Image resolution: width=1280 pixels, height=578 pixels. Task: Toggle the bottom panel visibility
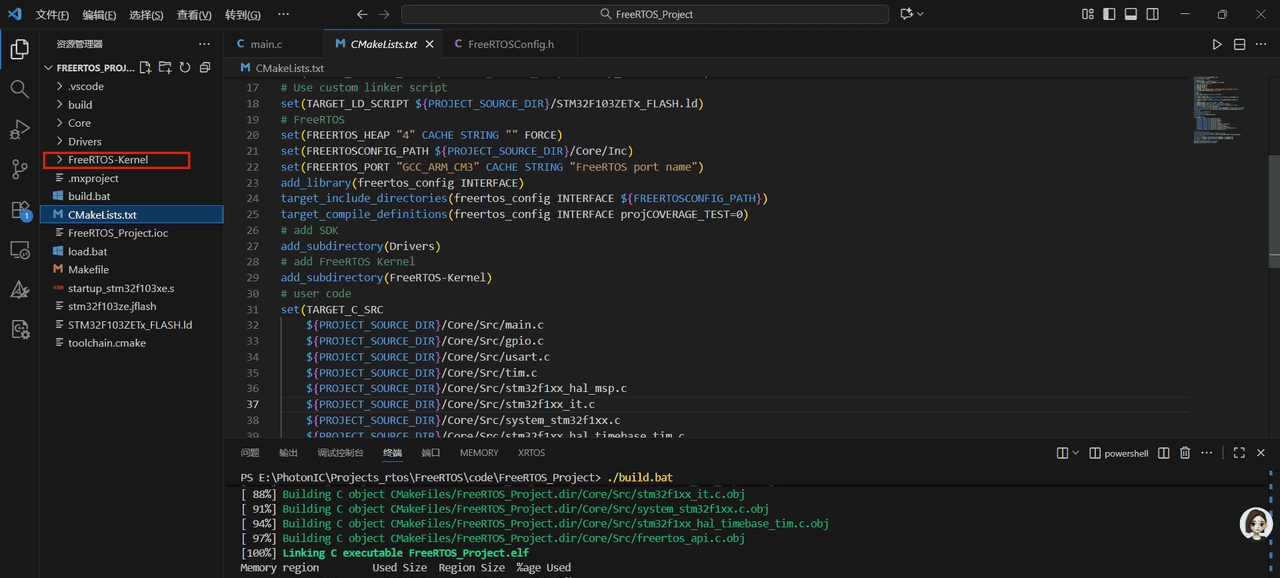[1131, 14]
